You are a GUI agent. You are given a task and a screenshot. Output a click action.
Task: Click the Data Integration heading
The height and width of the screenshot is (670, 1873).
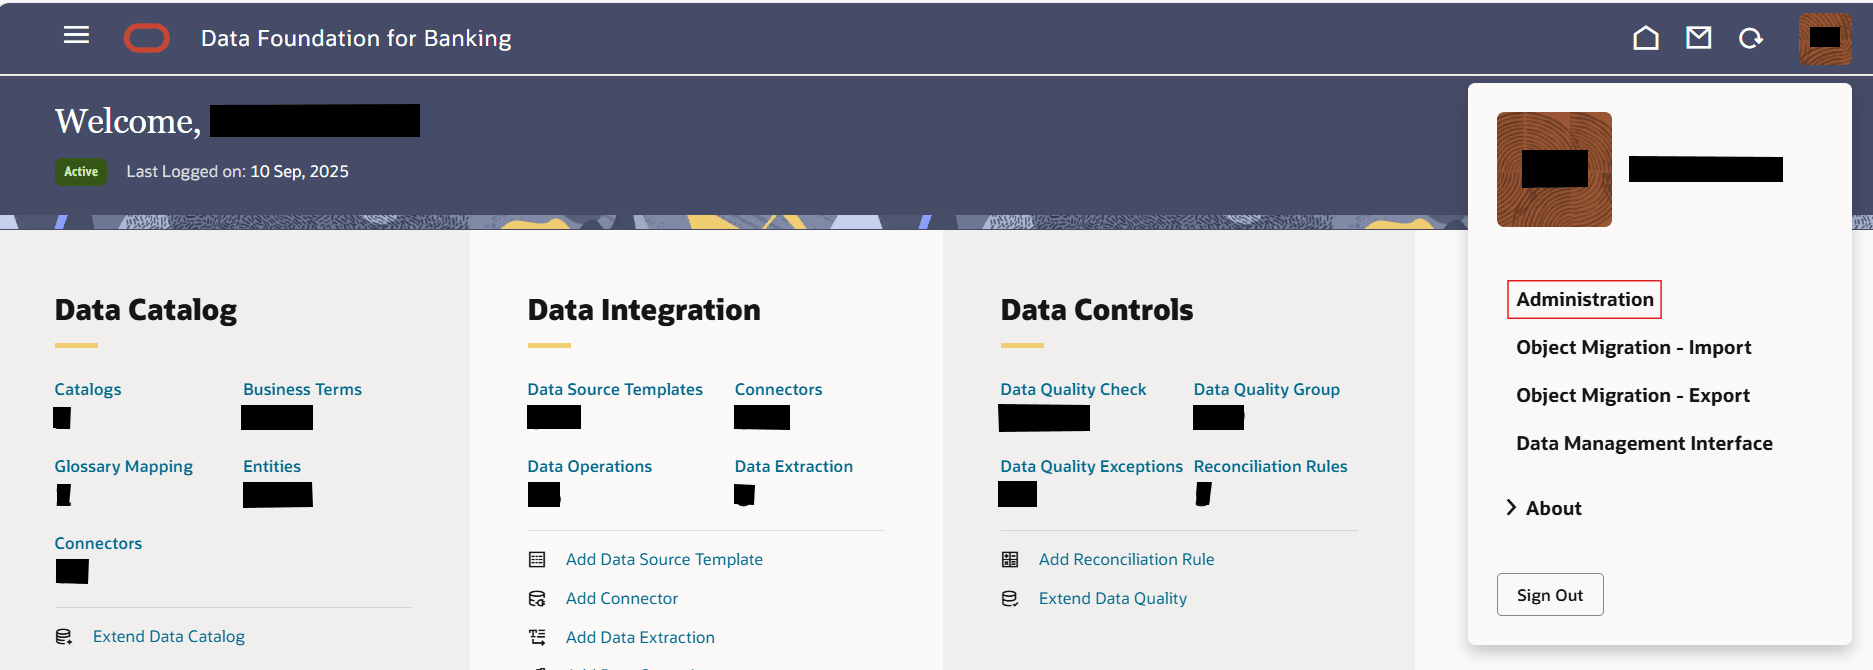point(644,310)
